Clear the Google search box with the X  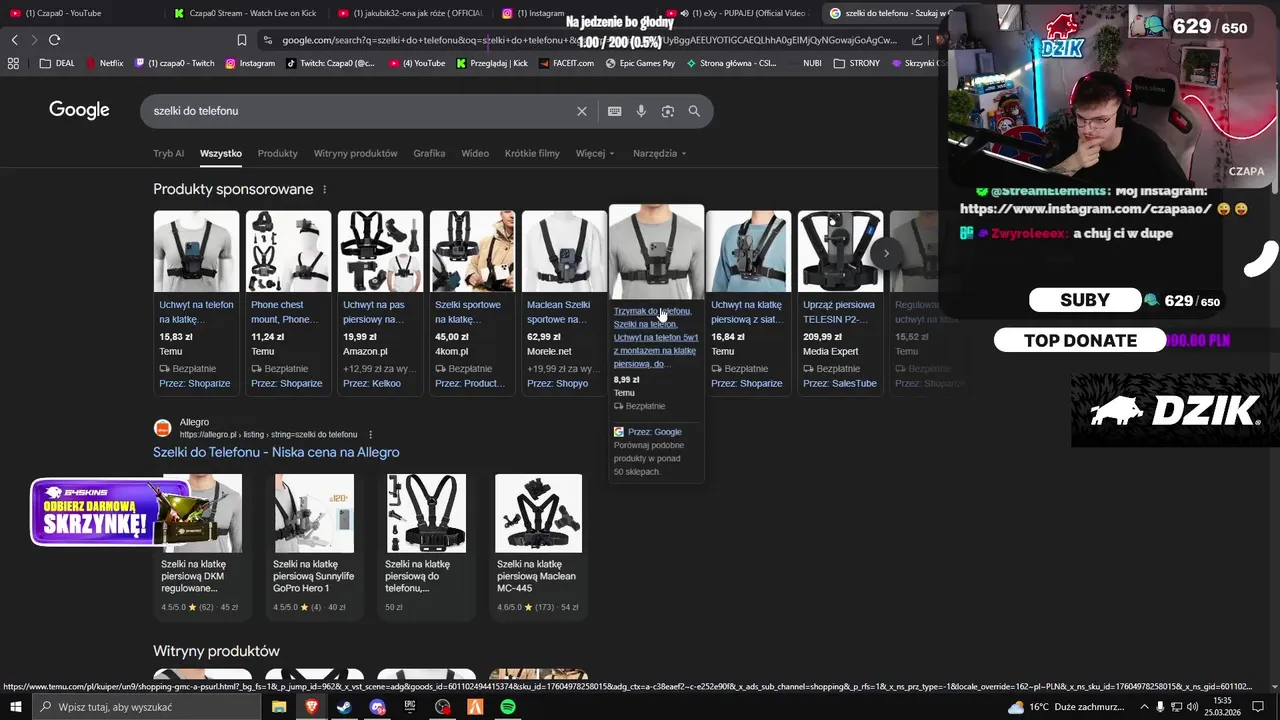coord(582,111)
